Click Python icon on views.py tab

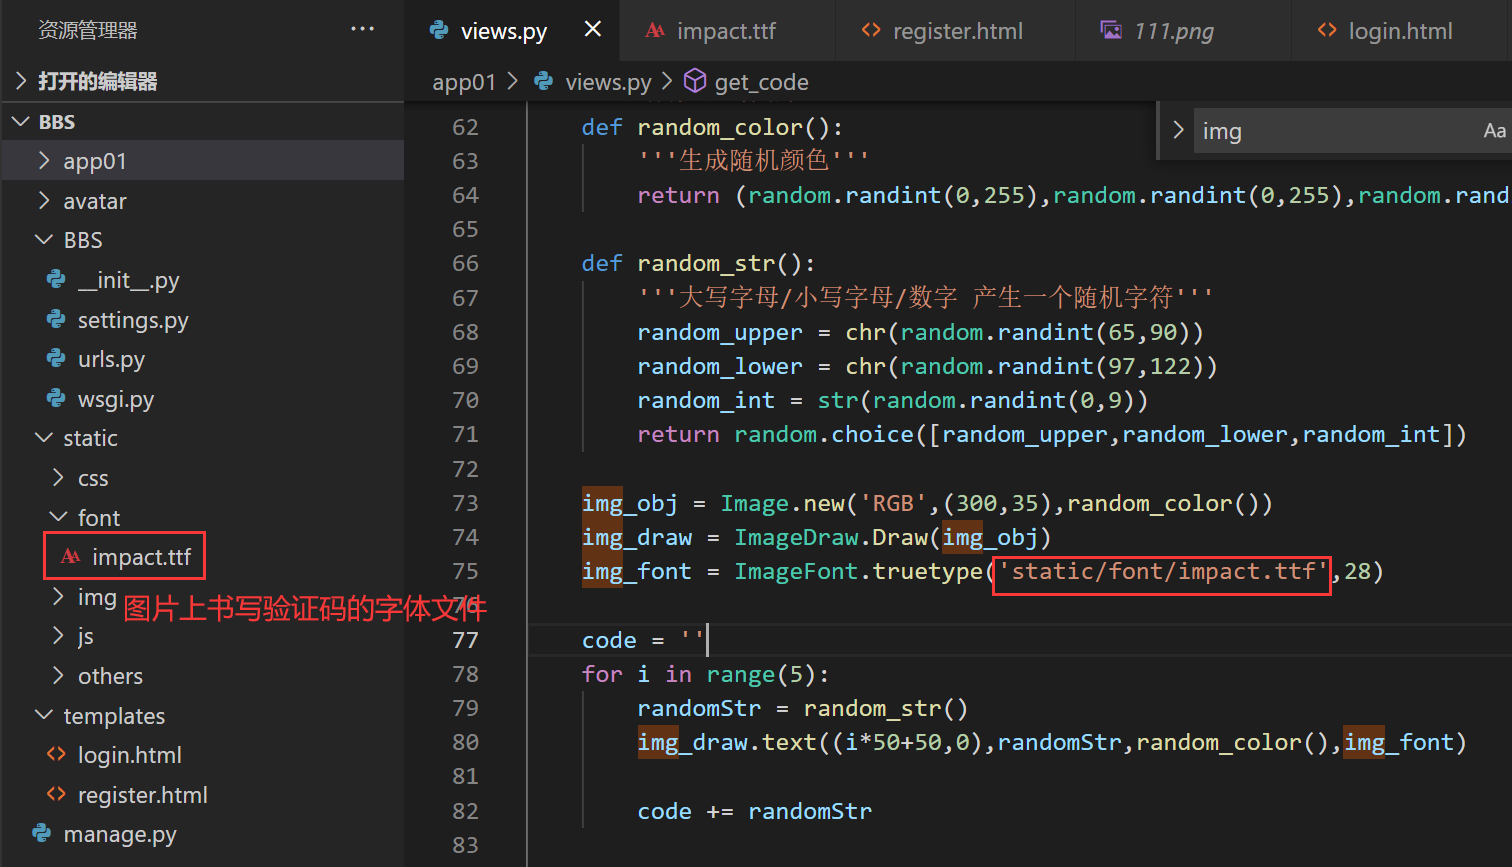[439, 30]
